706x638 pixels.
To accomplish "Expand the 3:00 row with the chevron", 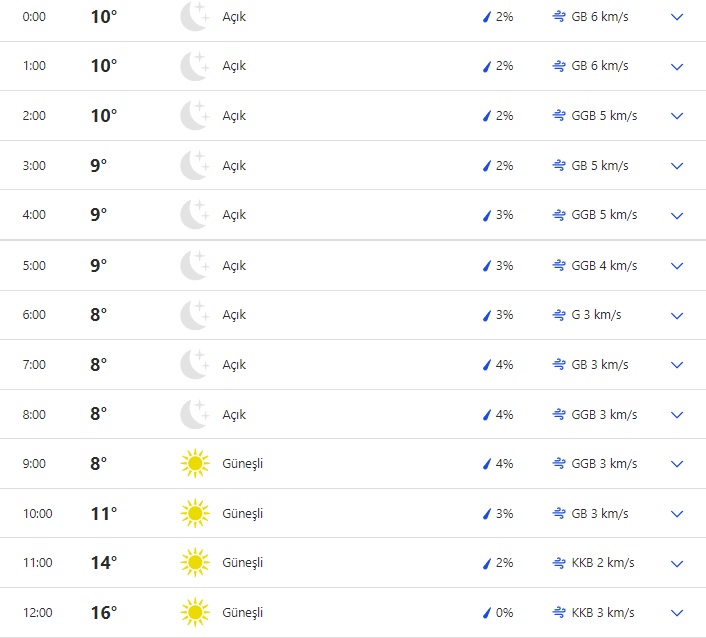I will [x=677, y=166].
